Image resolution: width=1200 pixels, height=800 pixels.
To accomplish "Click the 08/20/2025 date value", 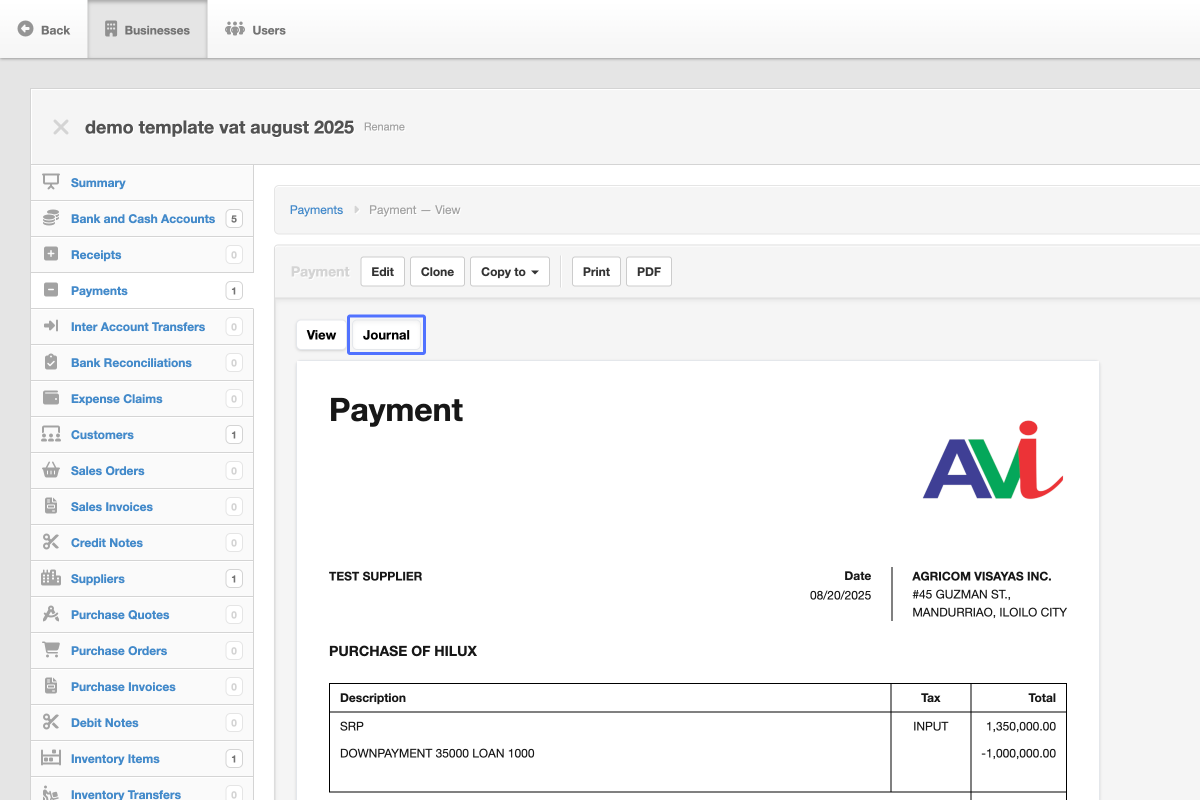I will [840, 595].
